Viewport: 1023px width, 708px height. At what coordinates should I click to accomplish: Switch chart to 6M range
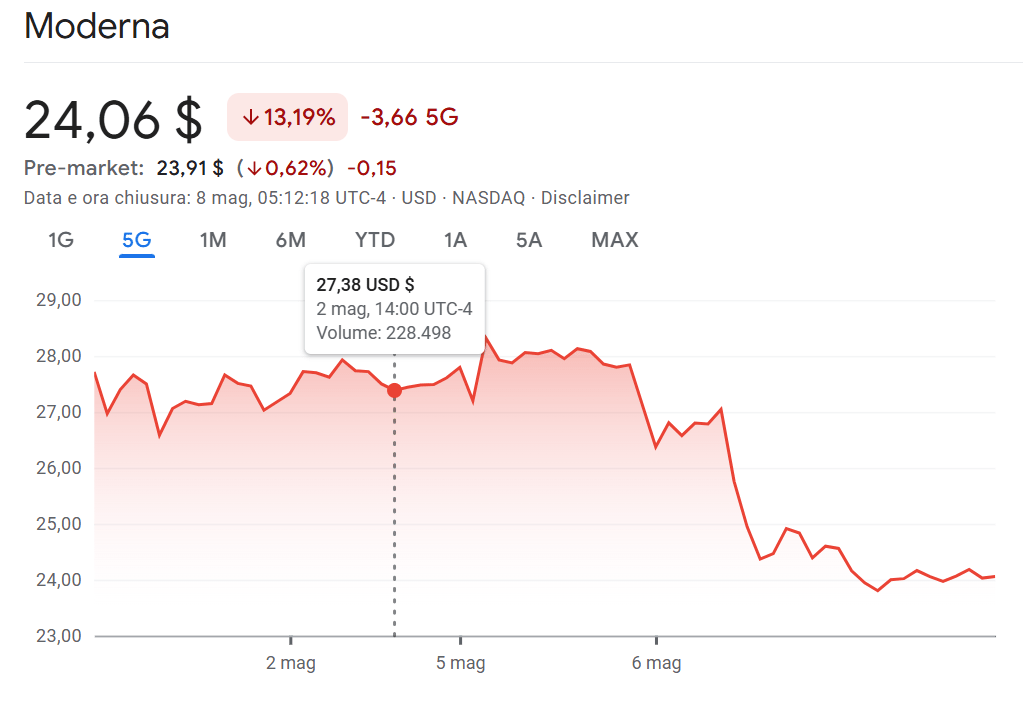tap(290, 240)
